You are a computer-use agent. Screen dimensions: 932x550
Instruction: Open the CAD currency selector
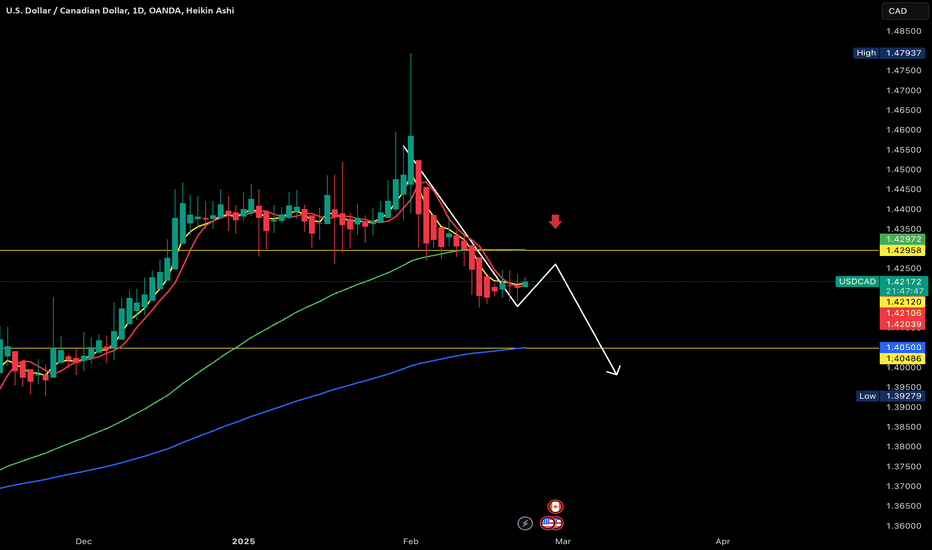[x=904, y=11]
